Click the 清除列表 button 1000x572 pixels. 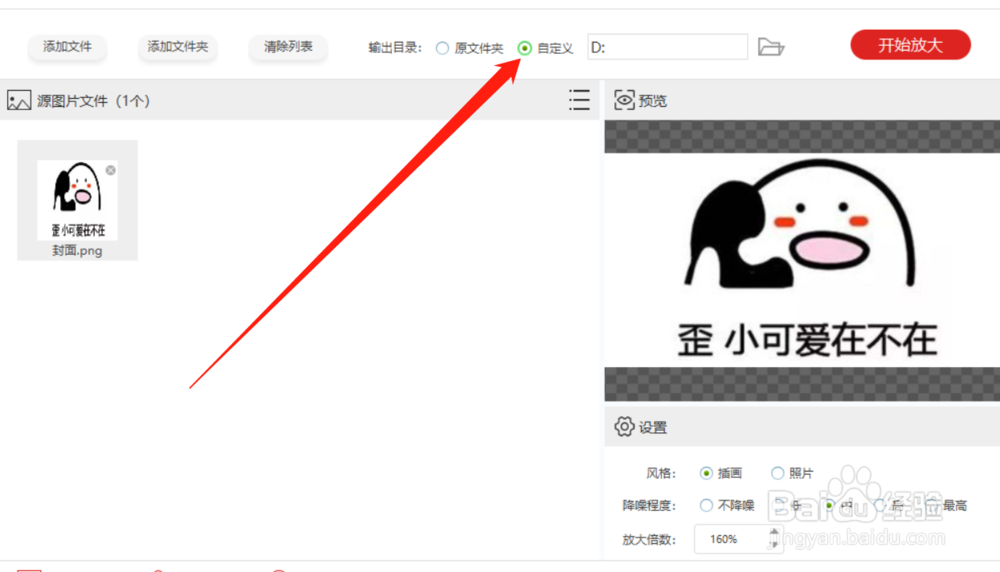288,47
